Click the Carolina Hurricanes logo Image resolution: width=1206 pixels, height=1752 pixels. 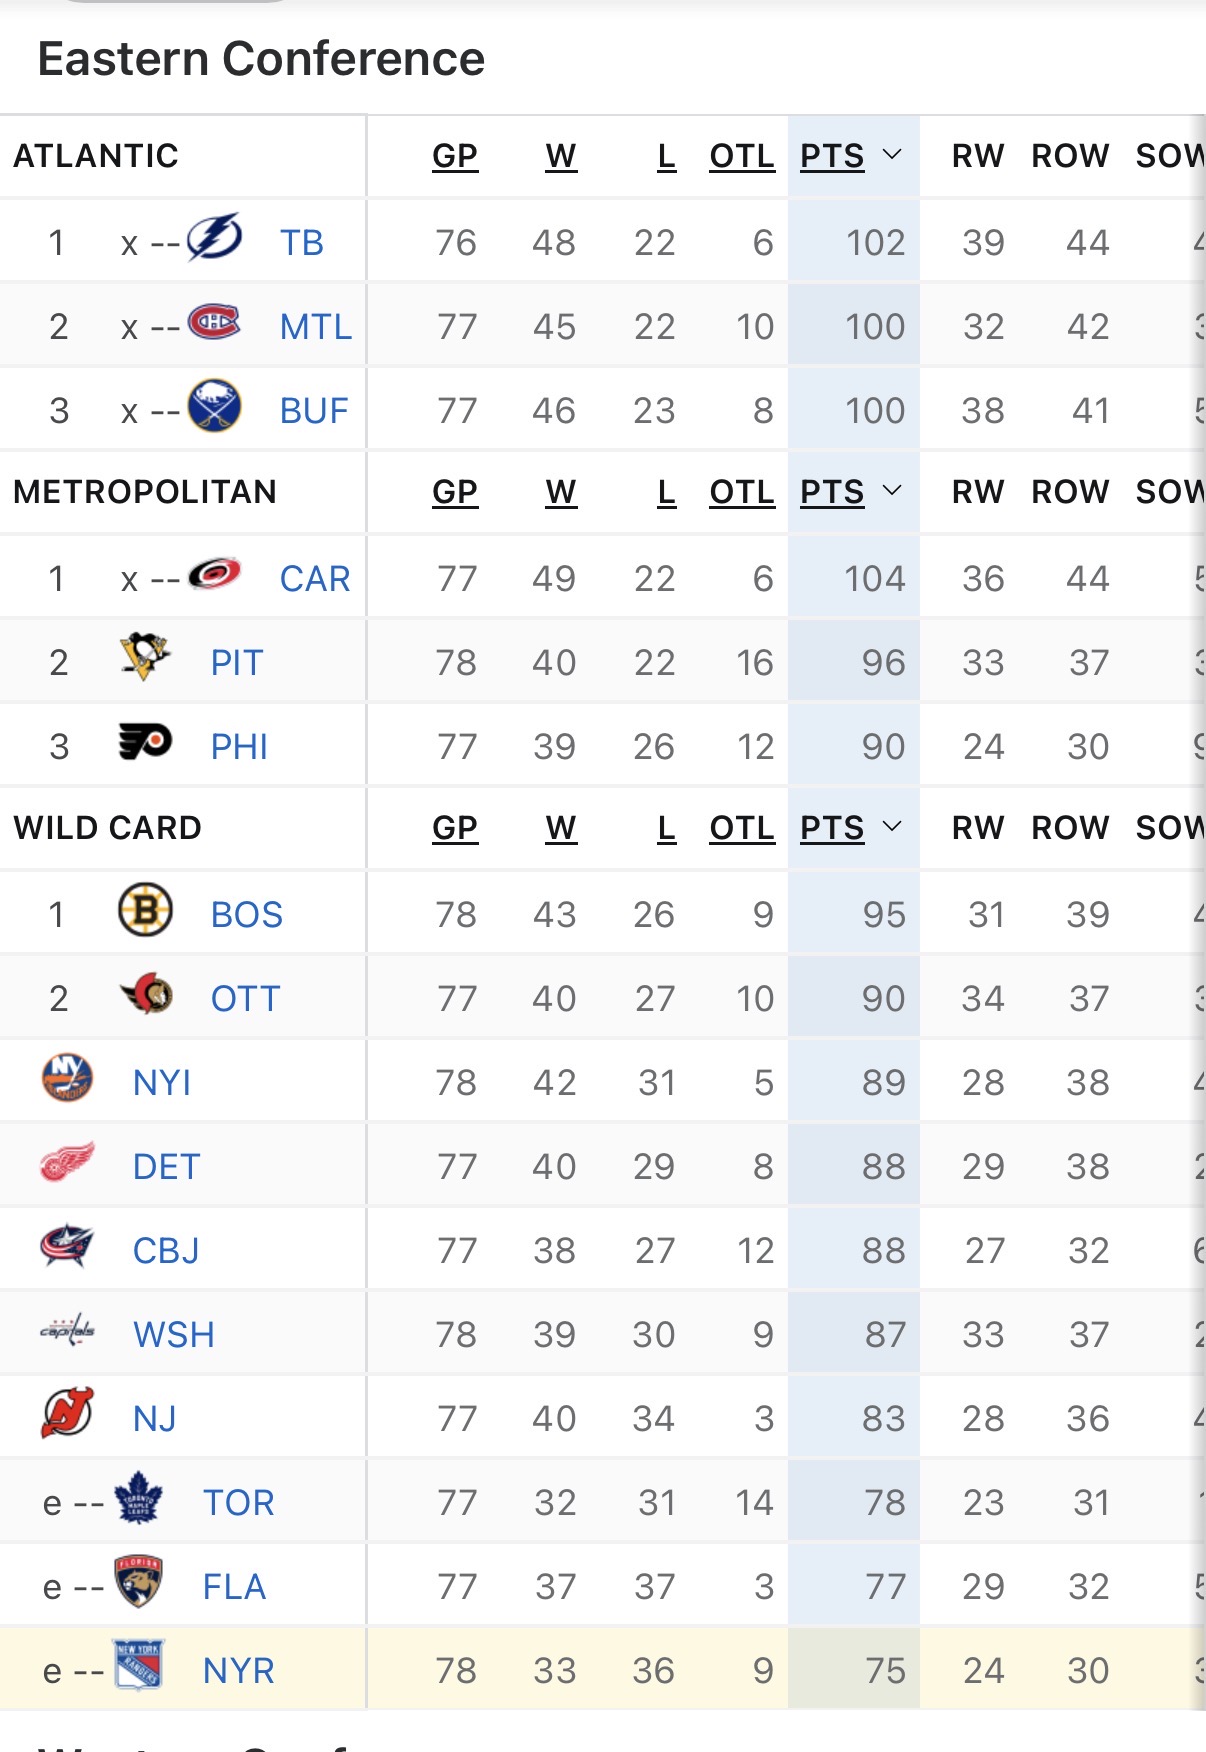pos(214,574)
